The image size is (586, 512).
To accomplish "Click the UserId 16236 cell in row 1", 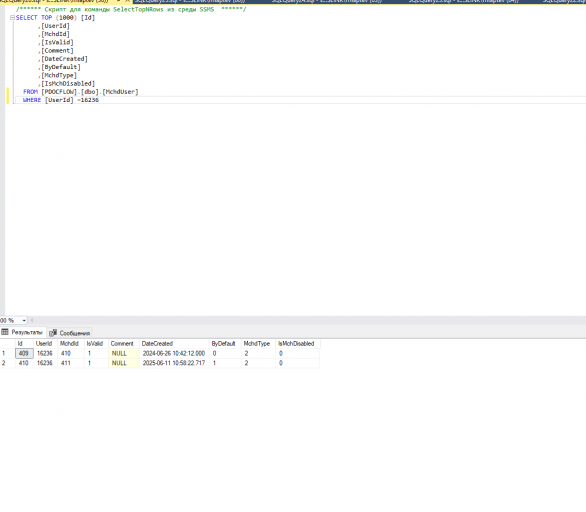I will click(45, 354).
